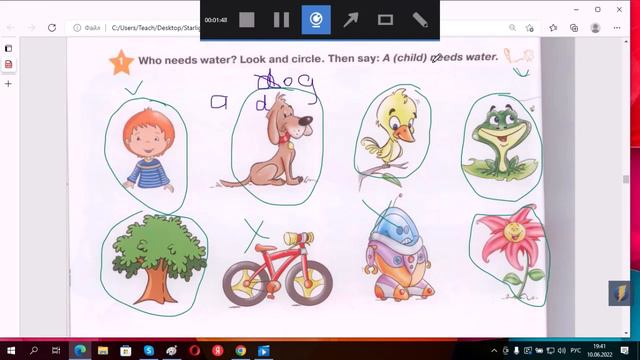Select the pencil drawing tool in the recorder
640x360 pixels.
(x=420, y=20)
